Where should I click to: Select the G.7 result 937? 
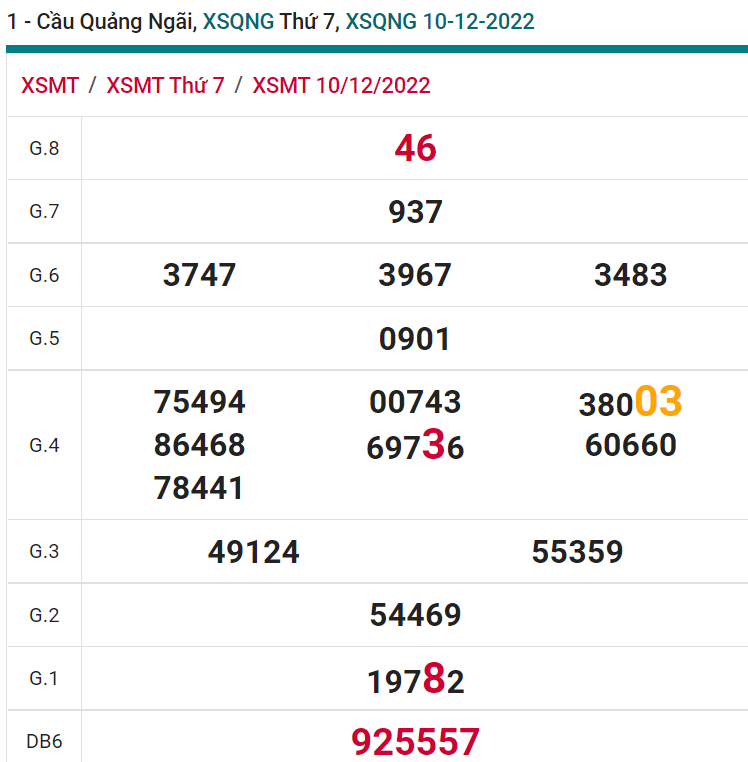click(415, 212)
